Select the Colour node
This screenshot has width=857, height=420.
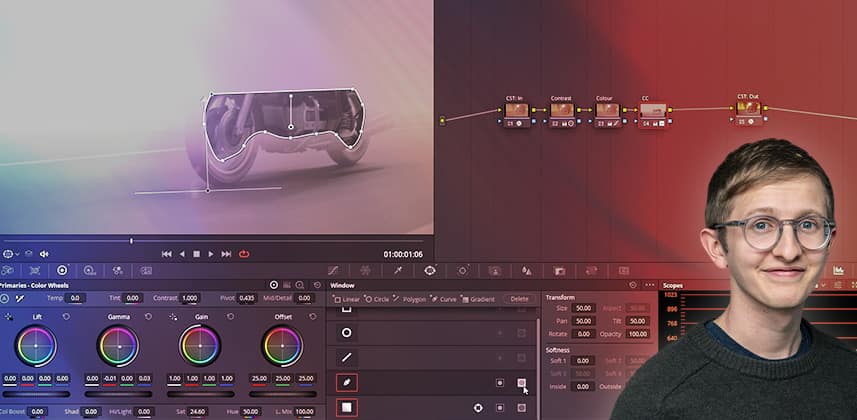[607, 113]
